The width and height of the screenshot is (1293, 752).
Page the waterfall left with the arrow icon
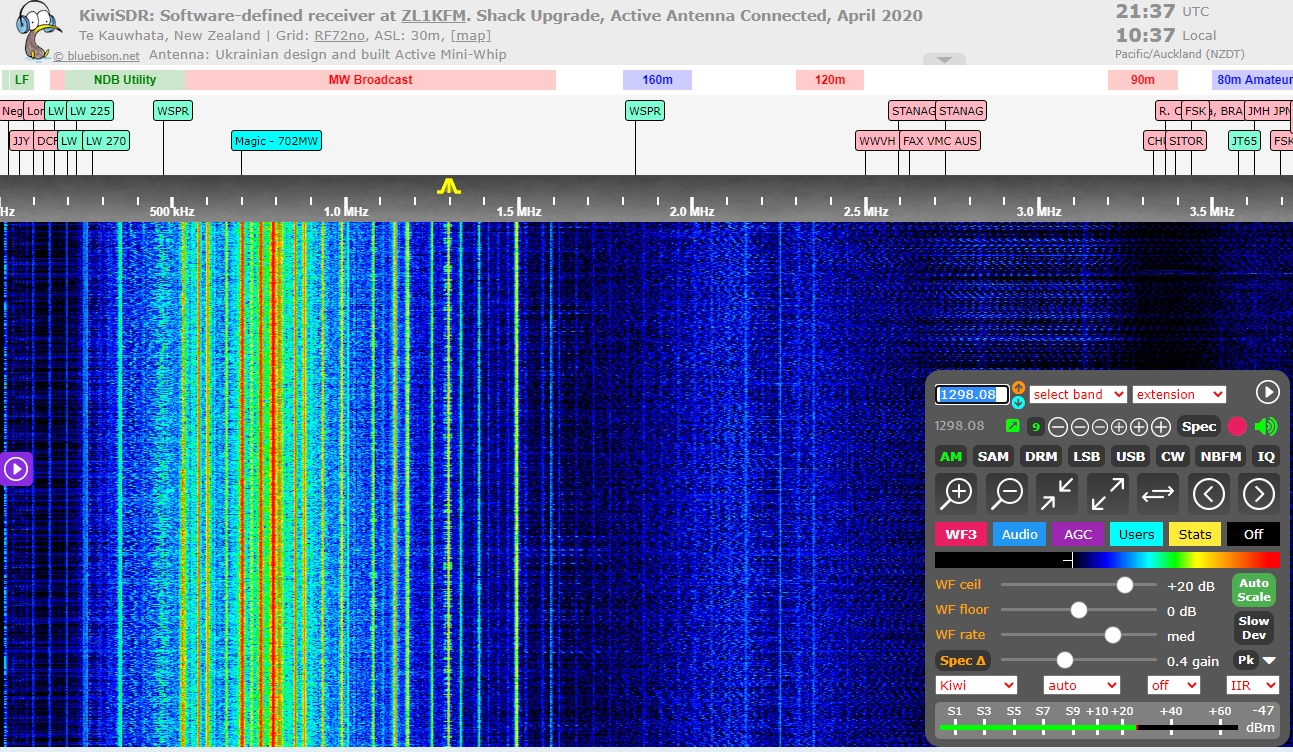pos(1209,493)
